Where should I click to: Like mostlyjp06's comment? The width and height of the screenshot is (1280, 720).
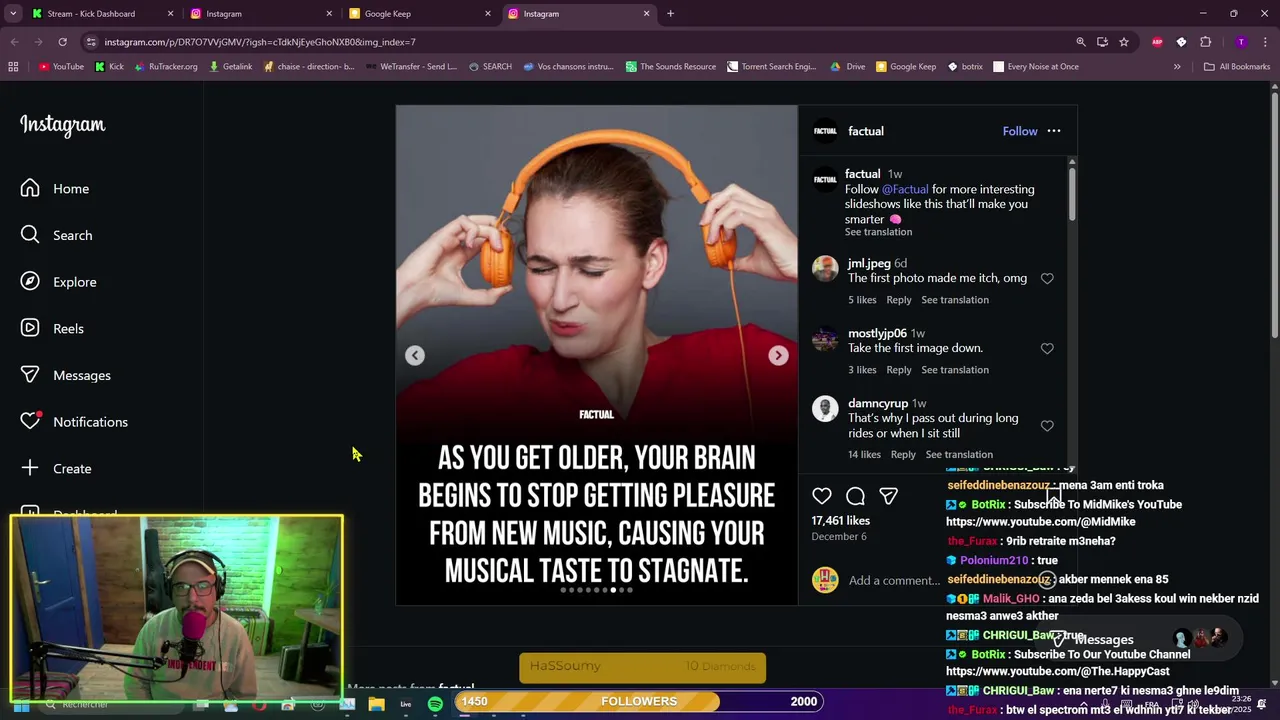click(1047, 348)
